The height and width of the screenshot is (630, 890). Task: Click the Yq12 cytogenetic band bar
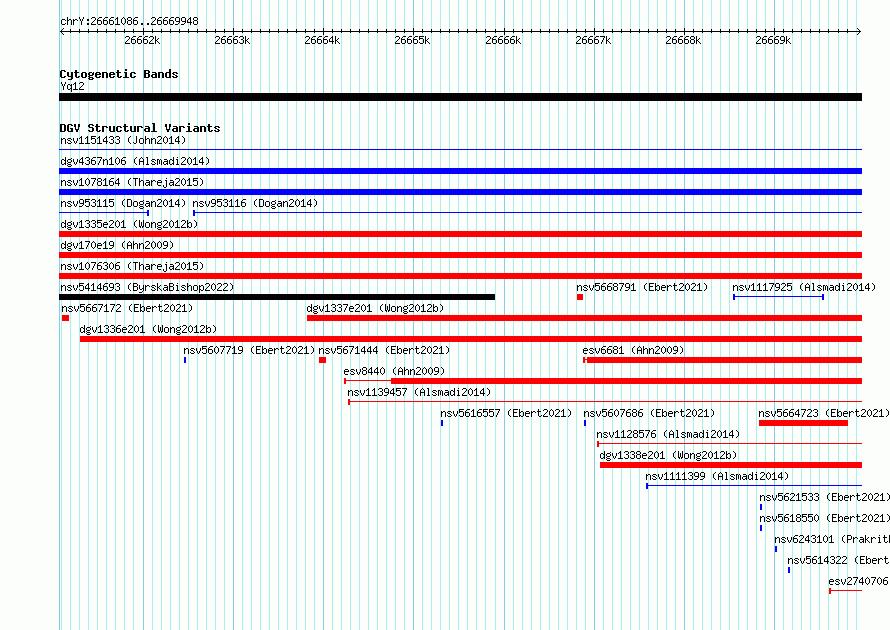[460, 97]
